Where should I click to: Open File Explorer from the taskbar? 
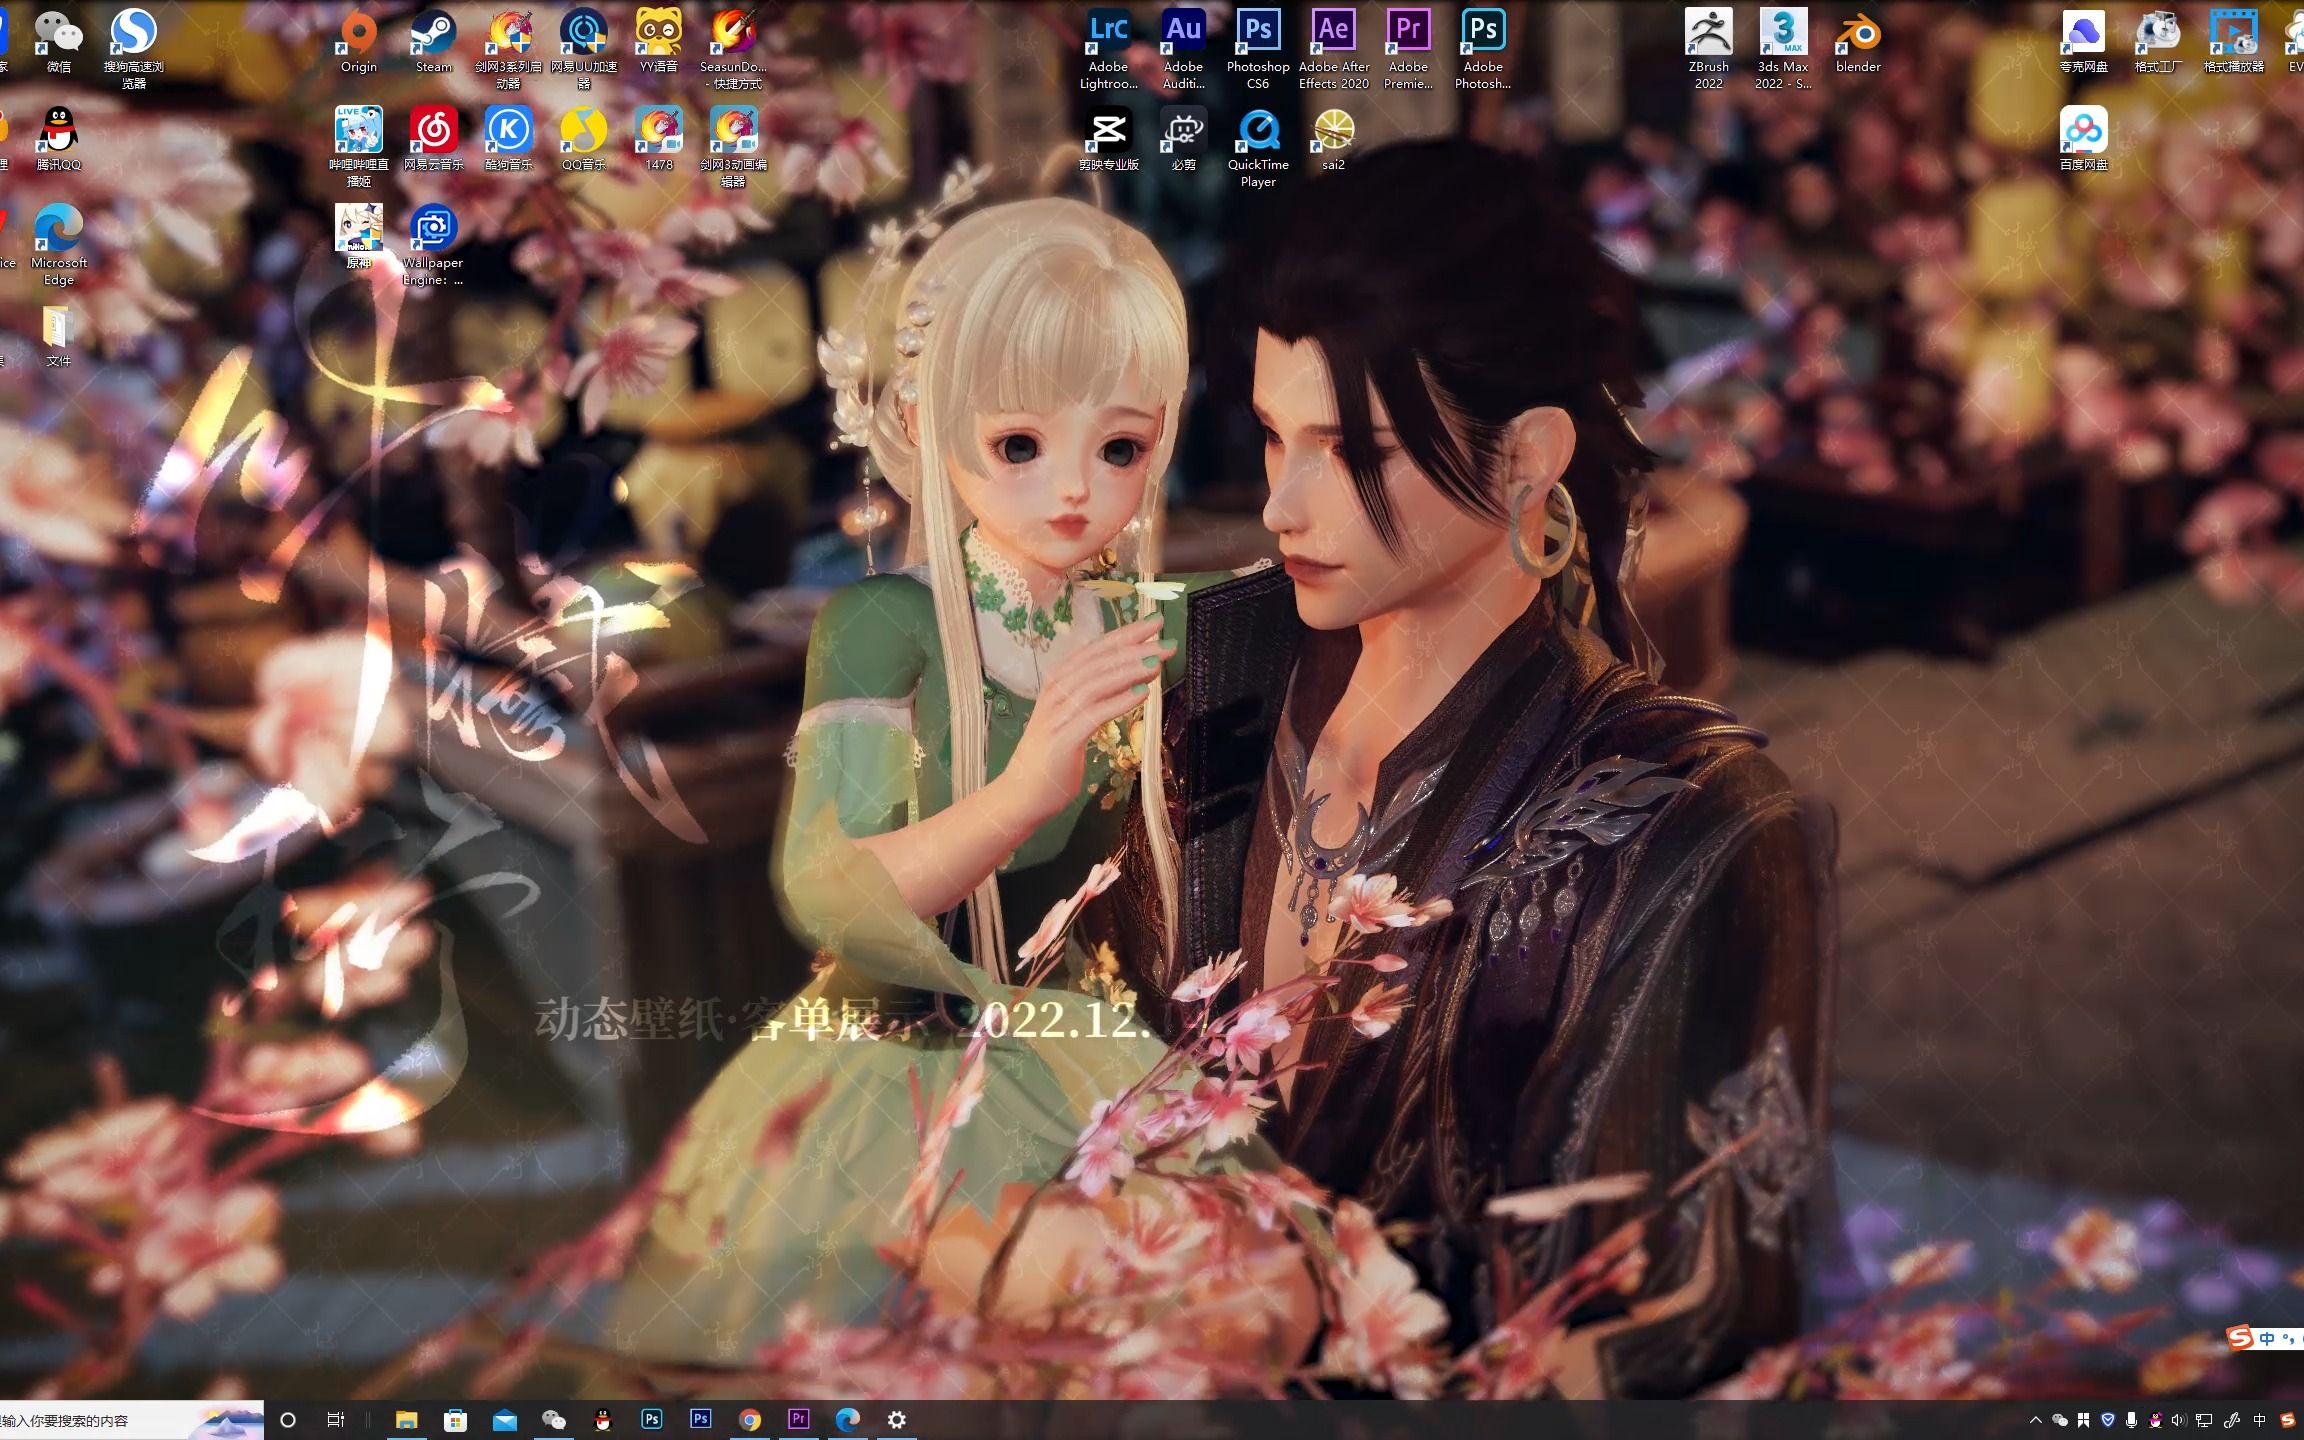[406, 1420]
